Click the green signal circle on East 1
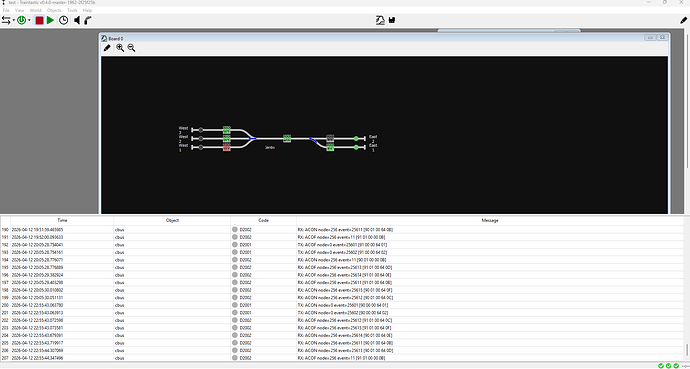The image size is (690, 369). point(356,147)
